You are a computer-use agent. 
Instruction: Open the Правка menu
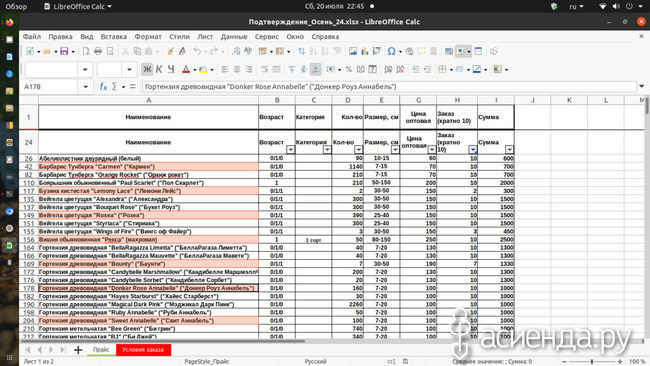pyautogui.click(x=60, y=36)
